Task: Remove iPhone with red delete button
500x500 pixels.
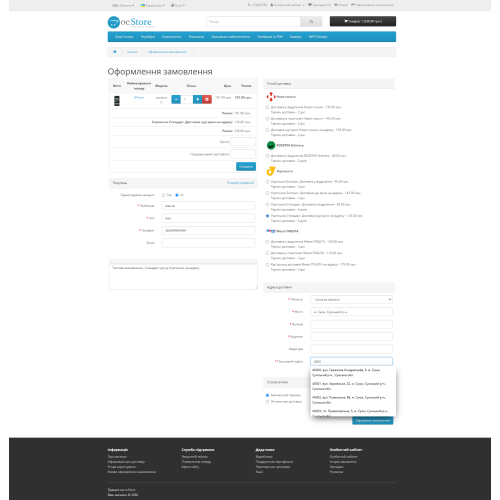Action: click(207, 99)
